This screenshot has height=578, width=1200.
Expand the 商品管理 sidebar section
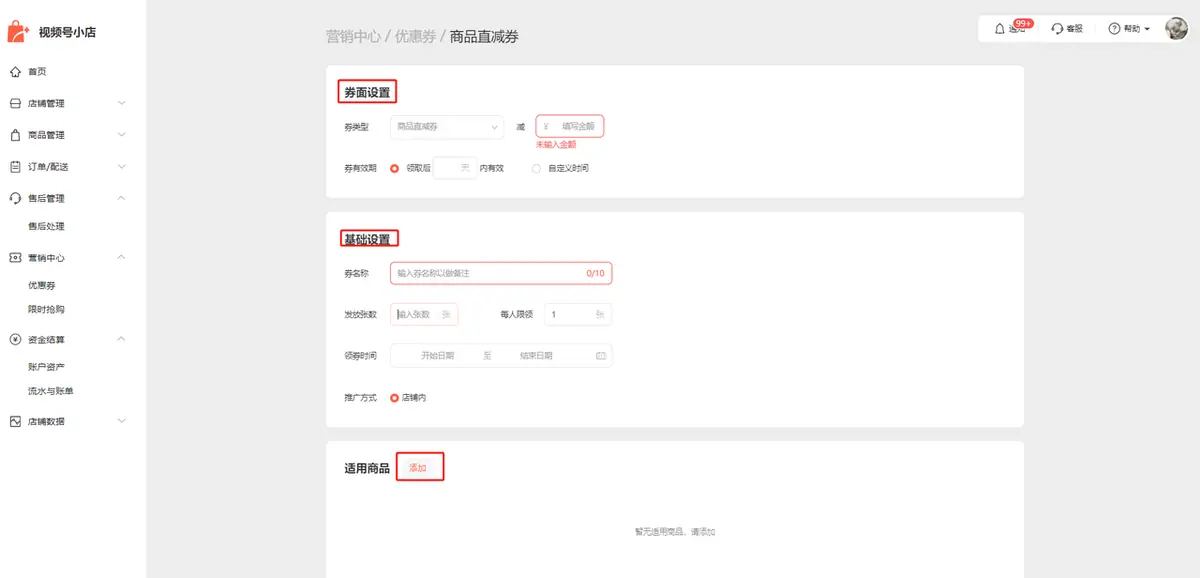tap(122, 135)
